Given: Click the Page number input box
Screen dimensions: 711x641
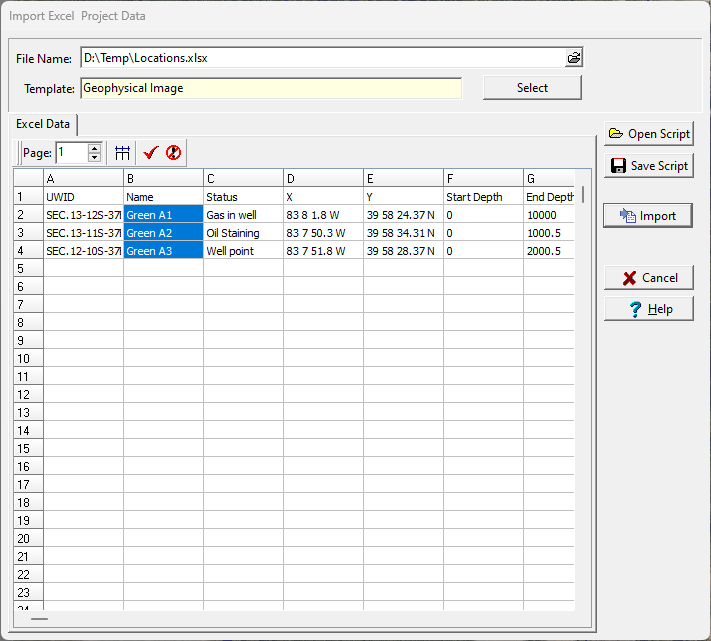Looking at the screenshot, I should click(71, 153).
